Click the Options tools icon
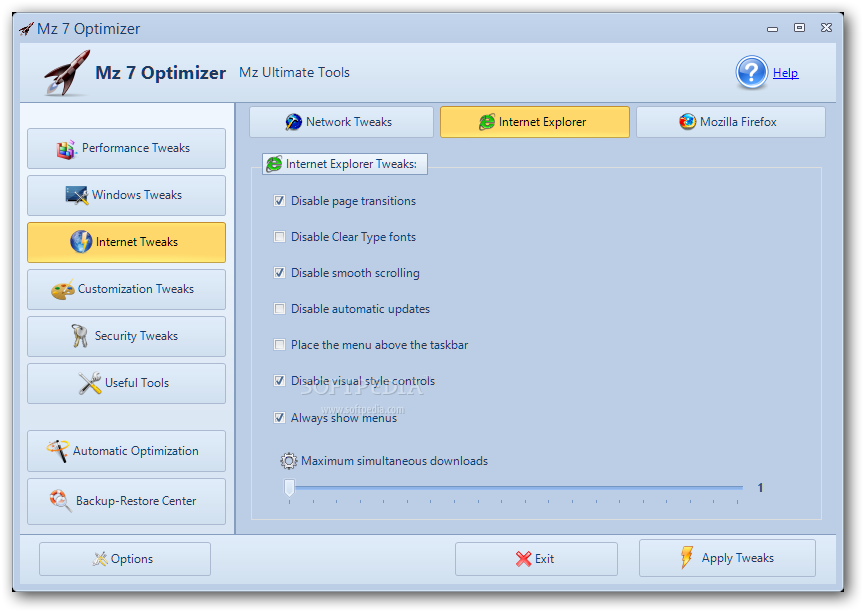 point(100,559)
